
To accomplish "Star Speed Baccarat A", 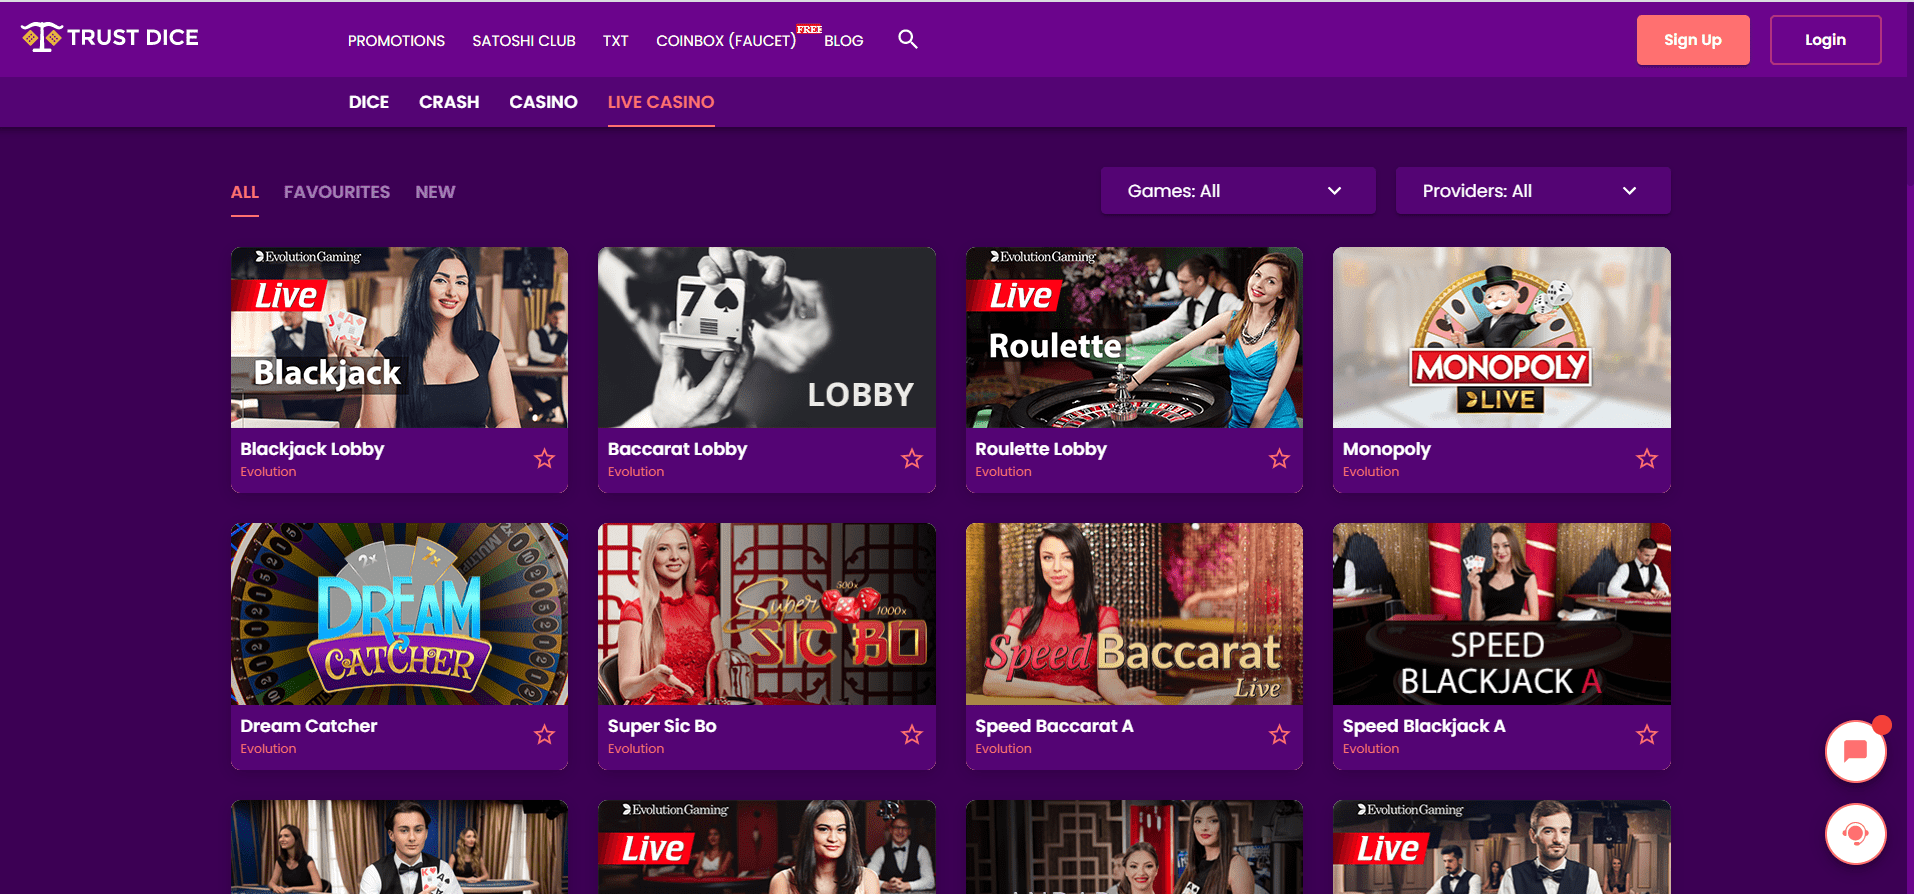I will [x=1279, y=735].
